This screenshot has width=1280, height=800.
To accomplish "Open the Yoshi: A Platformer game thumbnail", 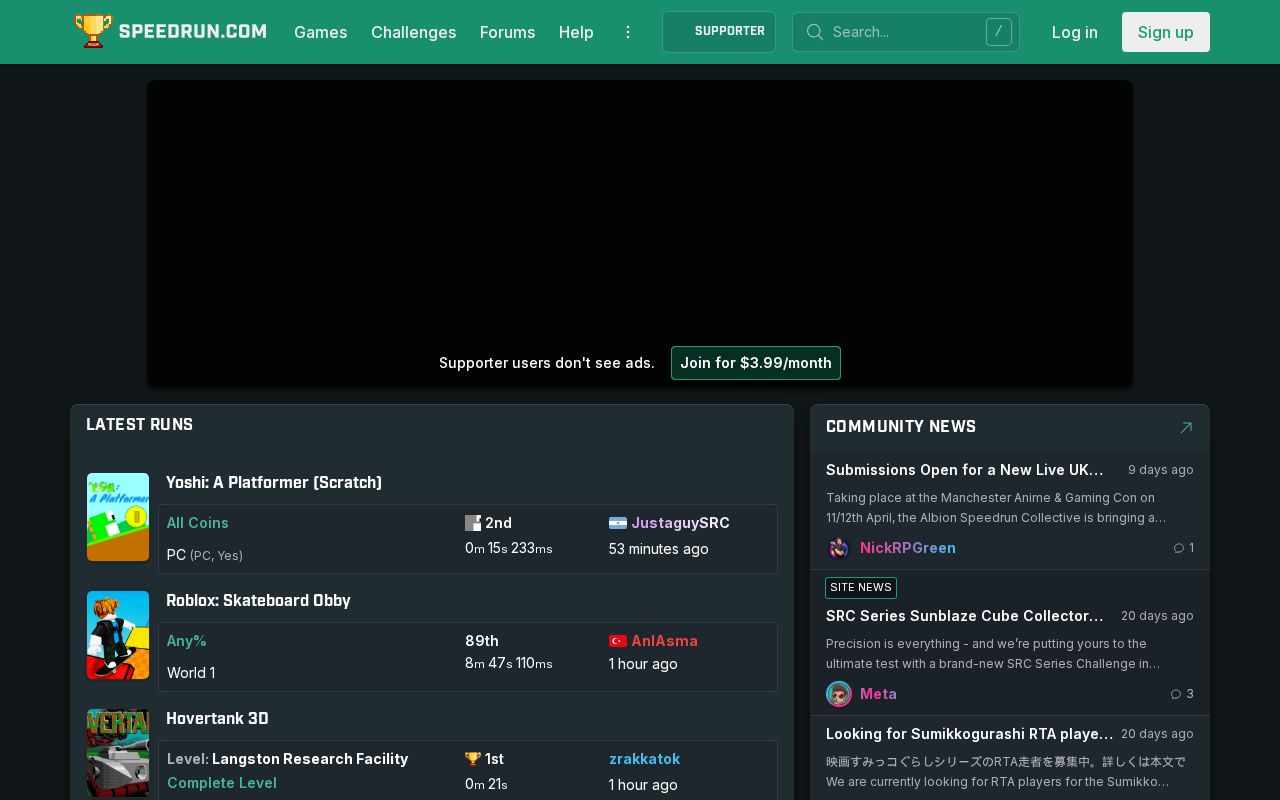I will [118, 517].
